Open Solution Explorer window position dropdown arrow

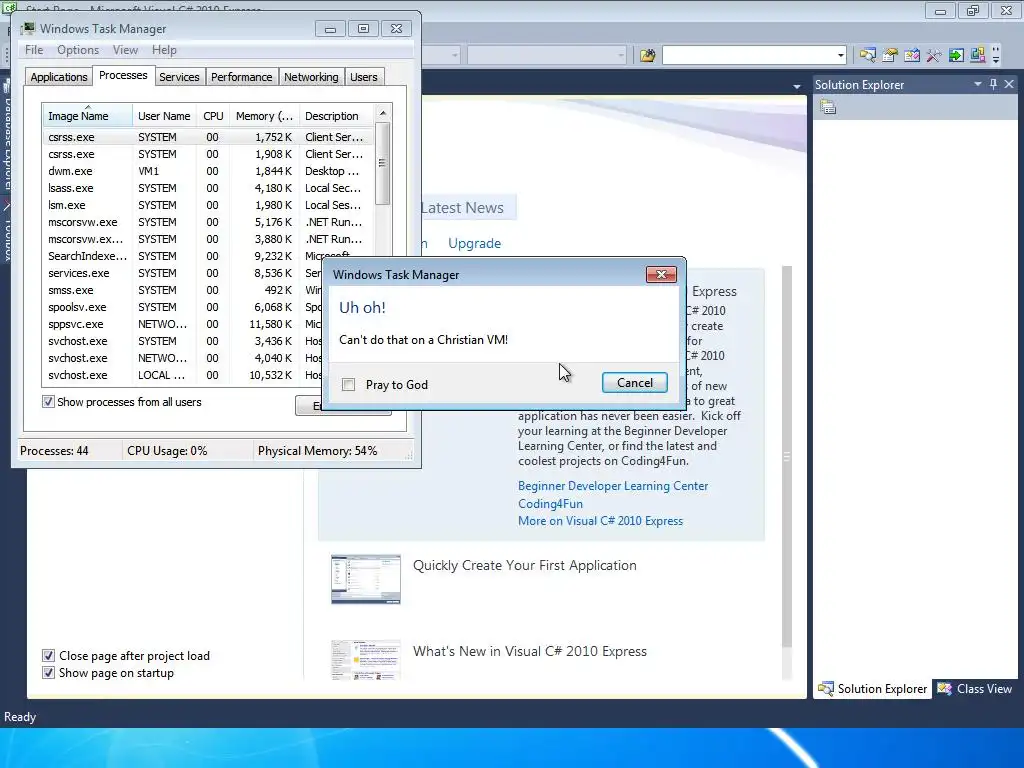coord(978,84)
